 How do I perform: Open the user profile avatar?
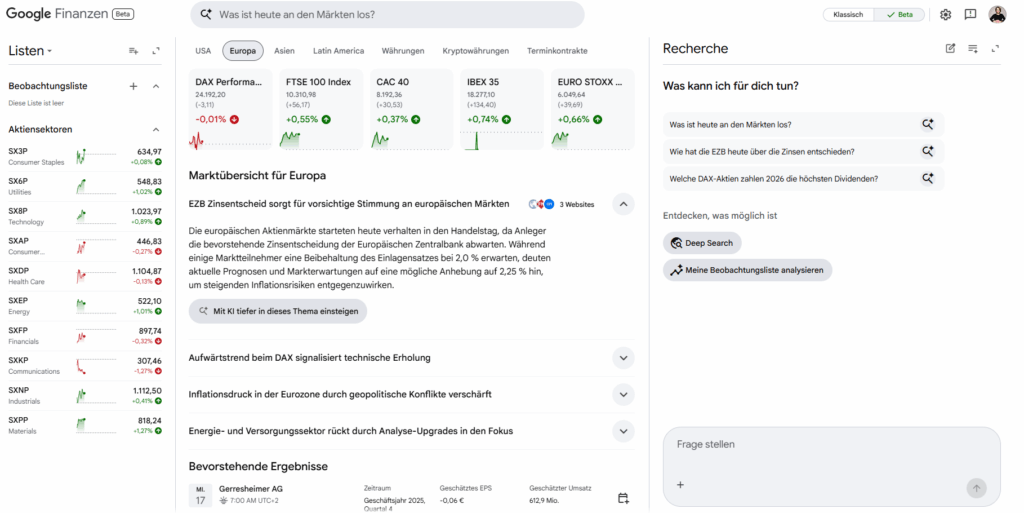(x=997, y=14)
